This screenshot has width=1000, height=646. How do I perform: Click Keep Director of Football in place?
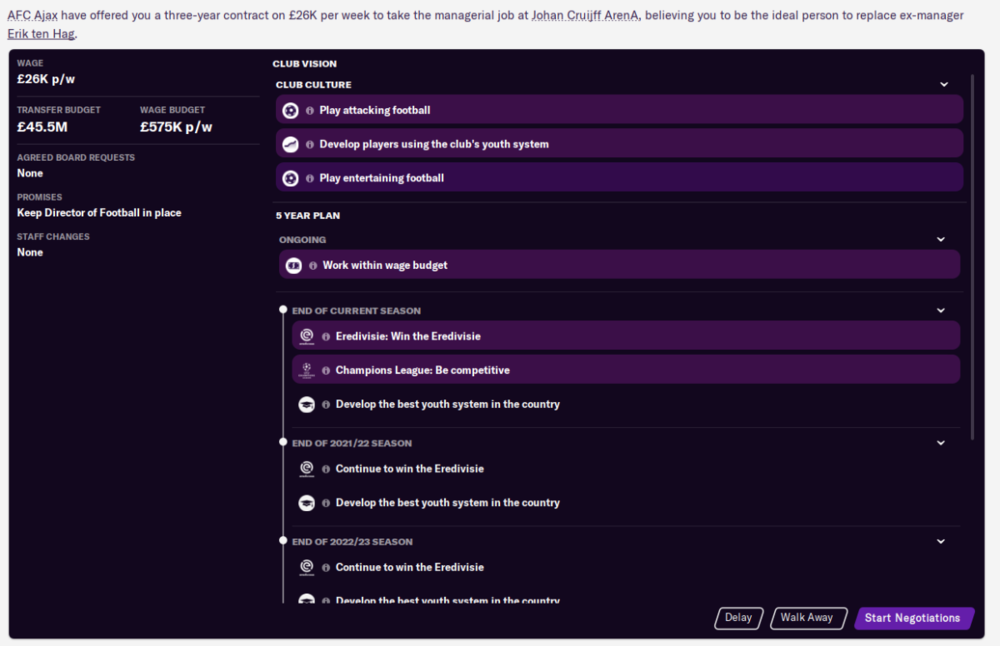click(x=99, y=213)
